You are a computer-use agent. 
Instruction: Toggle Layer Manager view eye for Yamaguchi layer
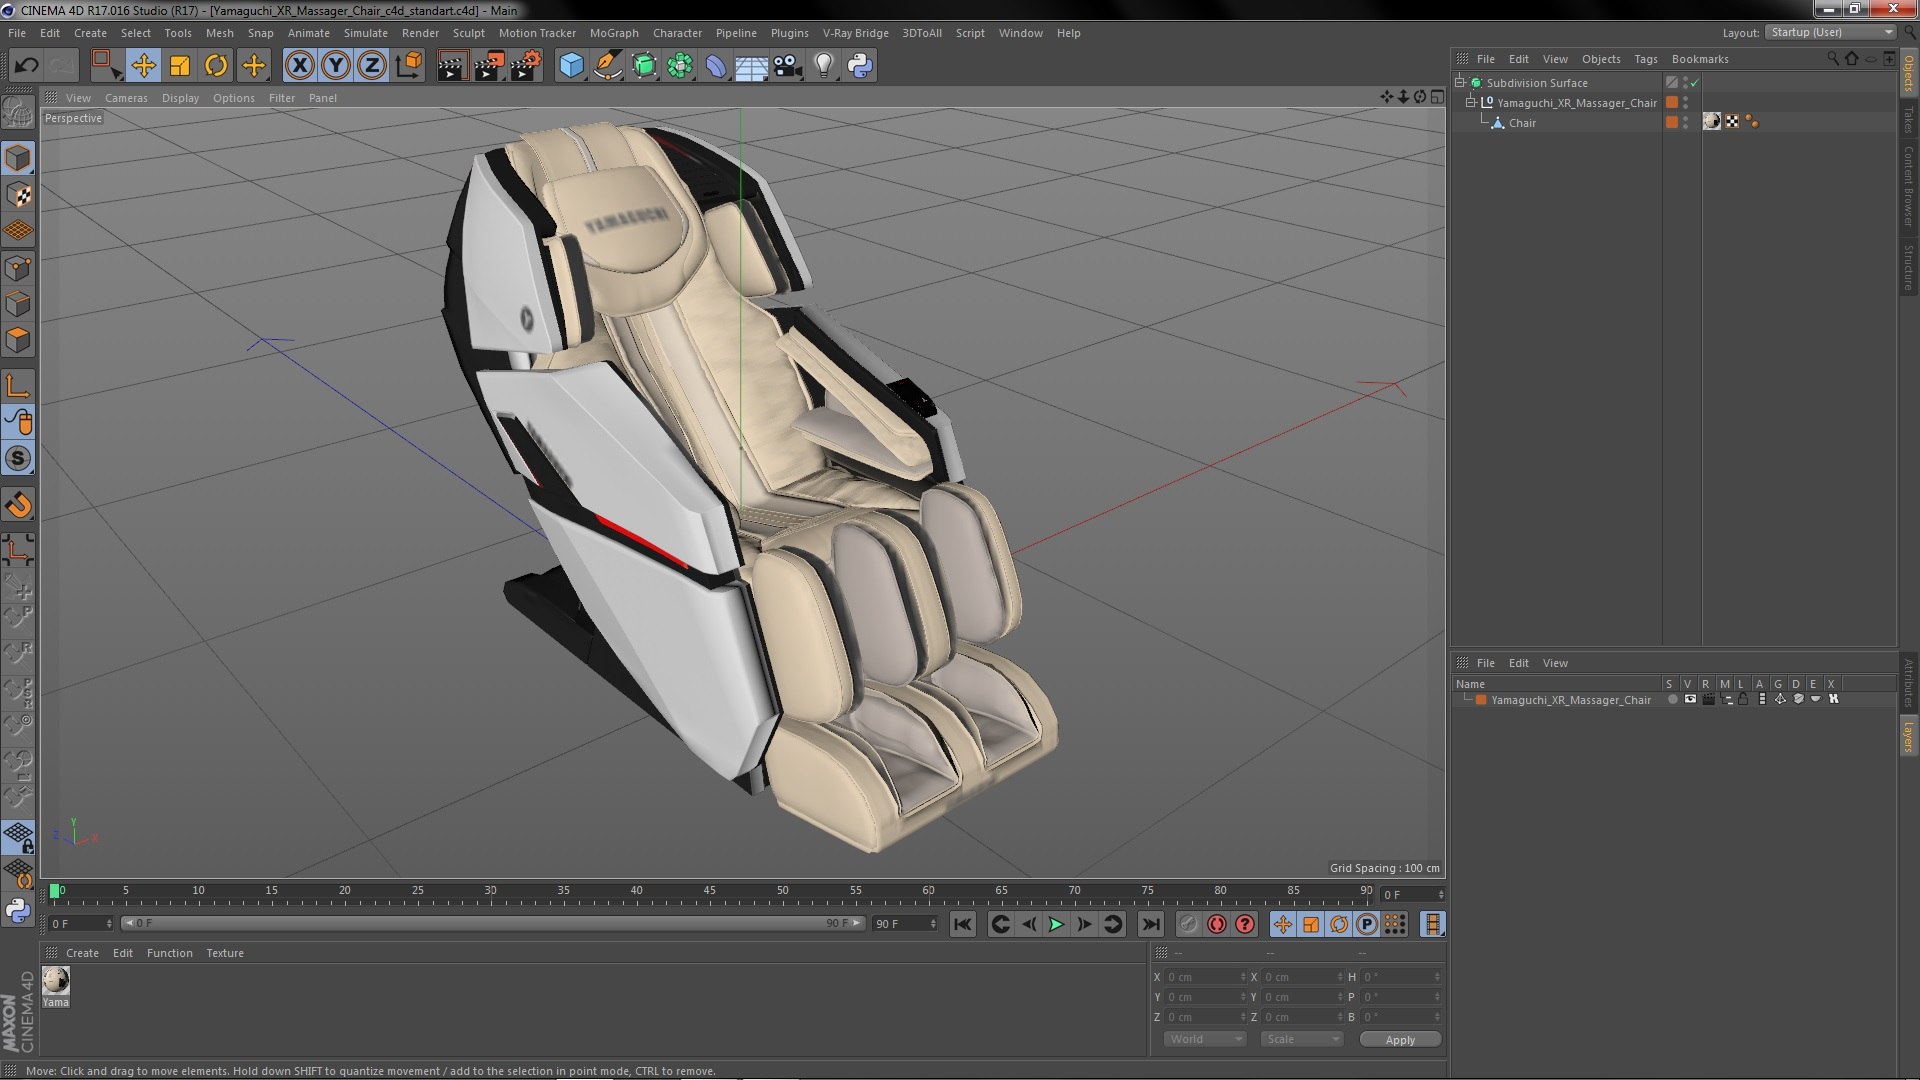(1690, 699)
